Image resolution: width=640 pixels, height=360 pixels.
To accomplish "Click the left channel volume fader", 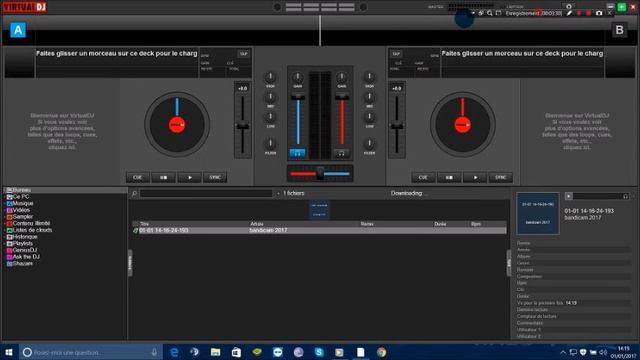I will click(x=298, y=97).
